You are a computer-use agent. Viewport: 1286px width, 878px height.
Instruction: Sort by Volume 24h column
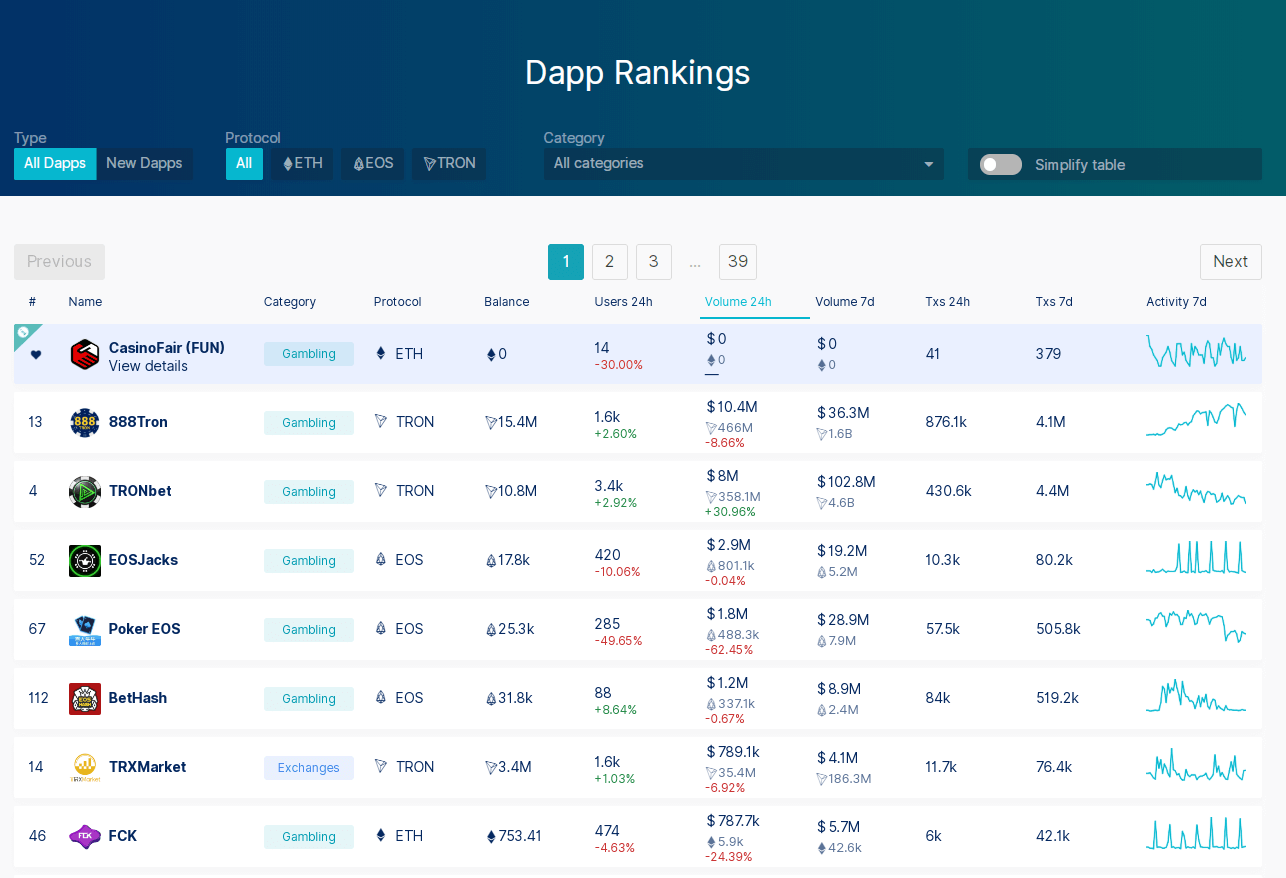click(738, 302)
